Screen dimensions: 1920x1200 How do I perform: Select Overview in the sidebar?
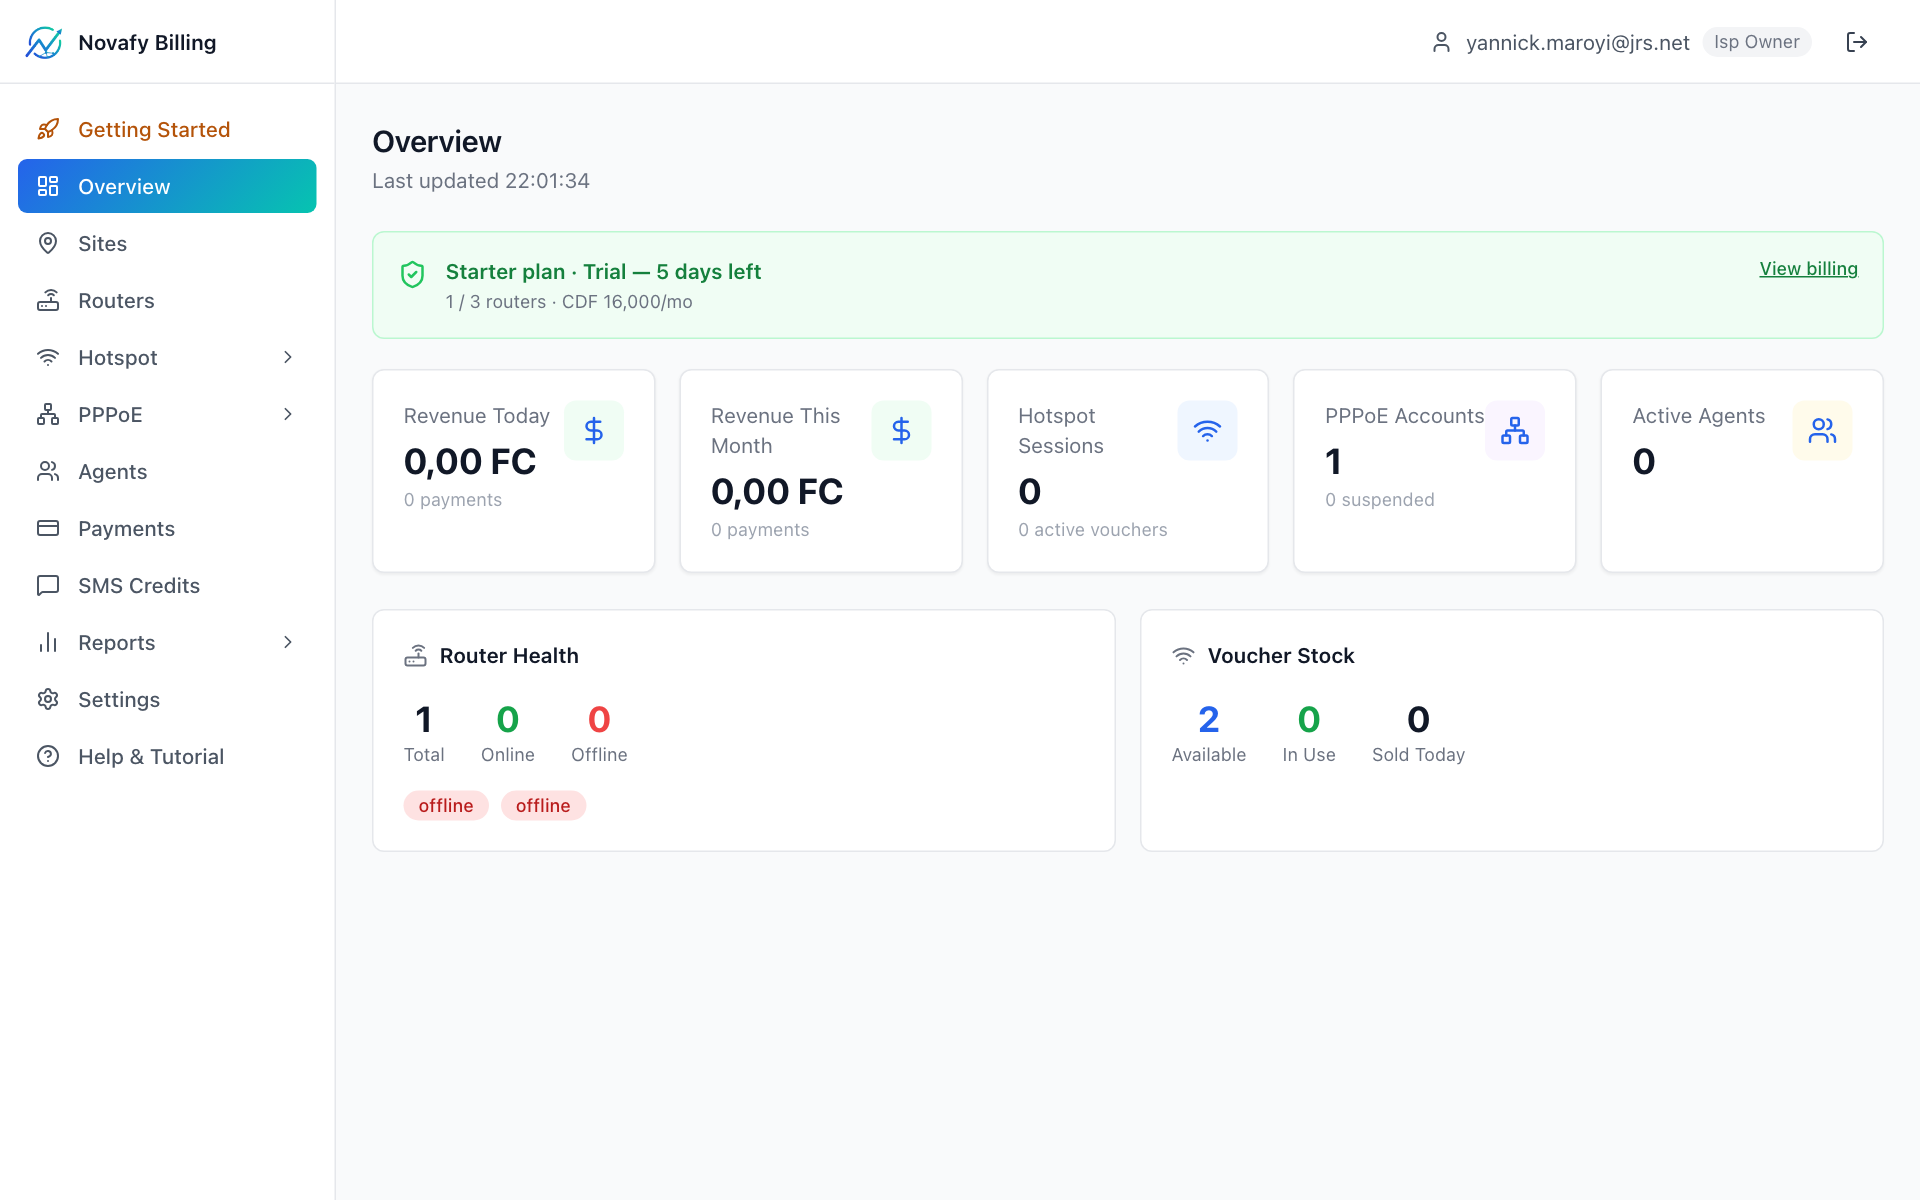point(167,186)
